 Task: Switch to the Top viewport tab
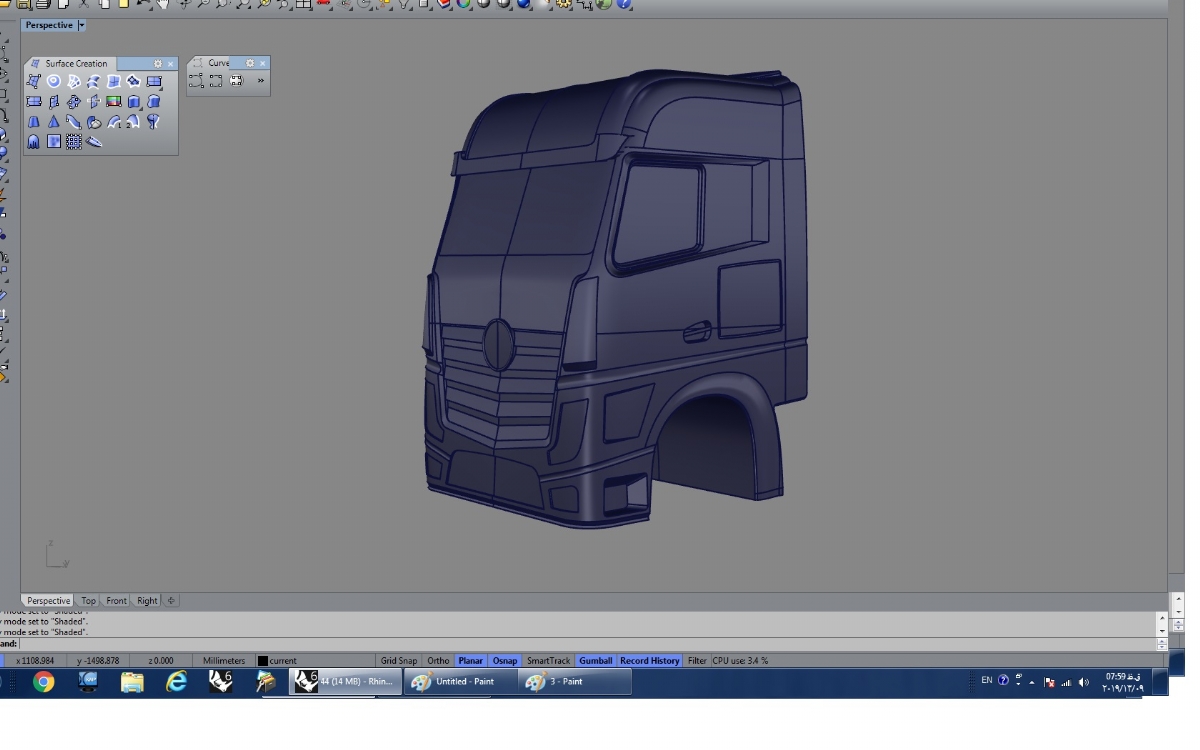point(88,601)
